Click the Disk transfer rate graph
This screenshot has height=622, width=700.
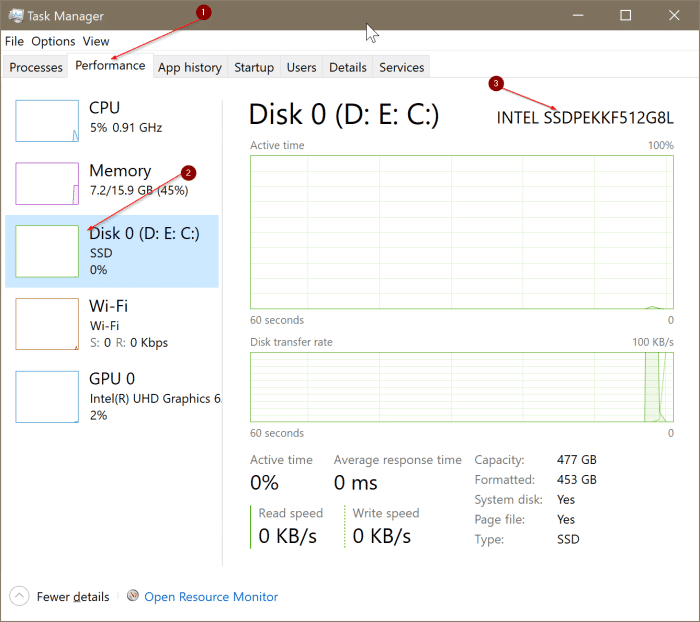(x=462, y=387)
